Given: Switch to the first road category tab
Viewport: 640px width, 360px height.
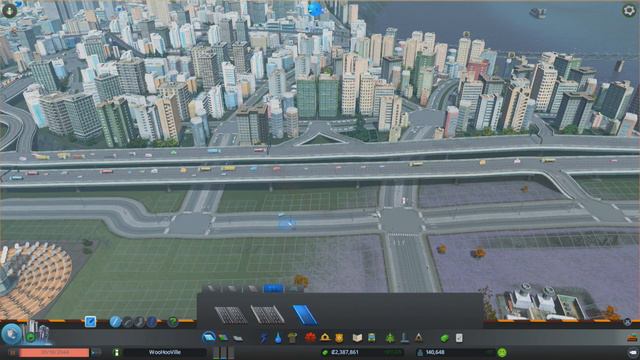Looking at the screenshot, I should tap(211, 289).
